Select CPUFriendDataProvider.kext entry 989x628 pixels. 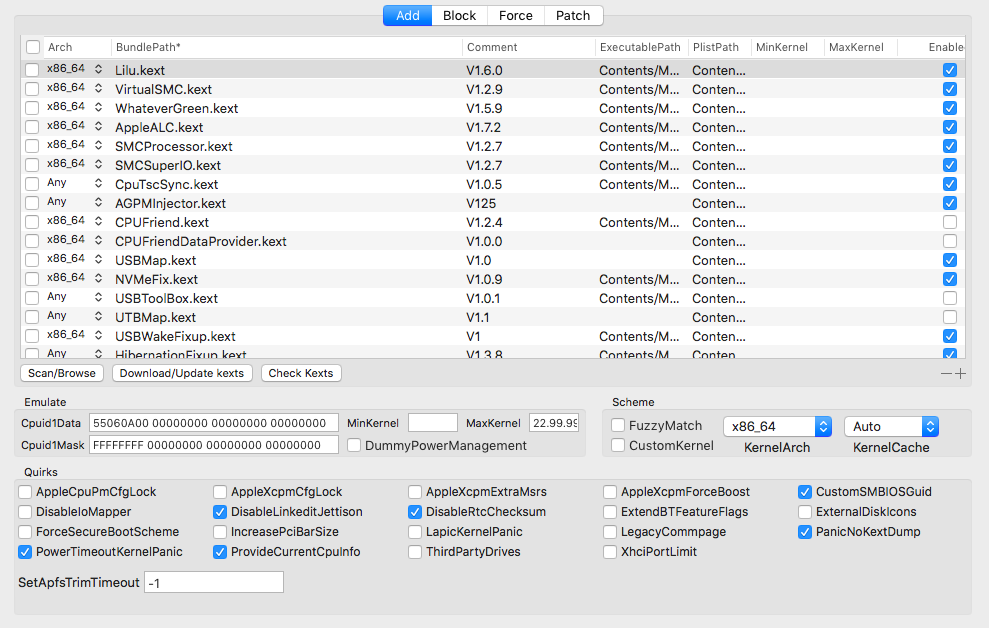[201, 241]
